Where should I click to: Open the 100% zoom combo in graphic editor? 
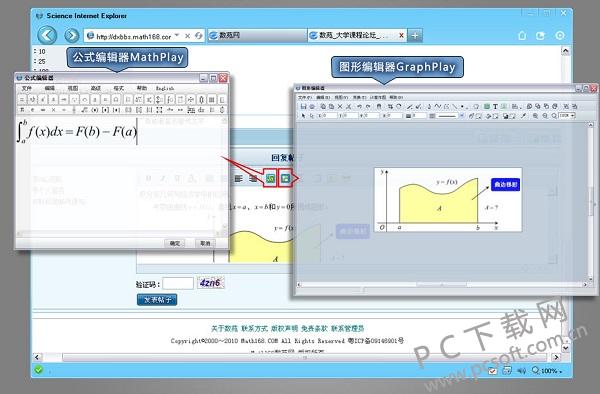(x=567, y=116)
